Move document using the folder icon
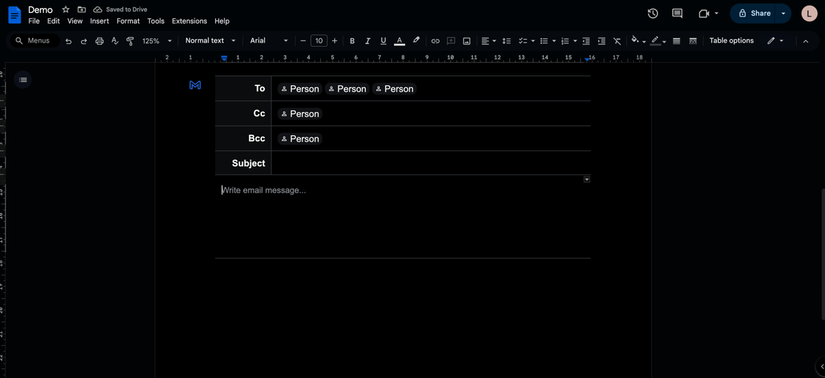The image size is (825, 378). click(x=82, y=9)
